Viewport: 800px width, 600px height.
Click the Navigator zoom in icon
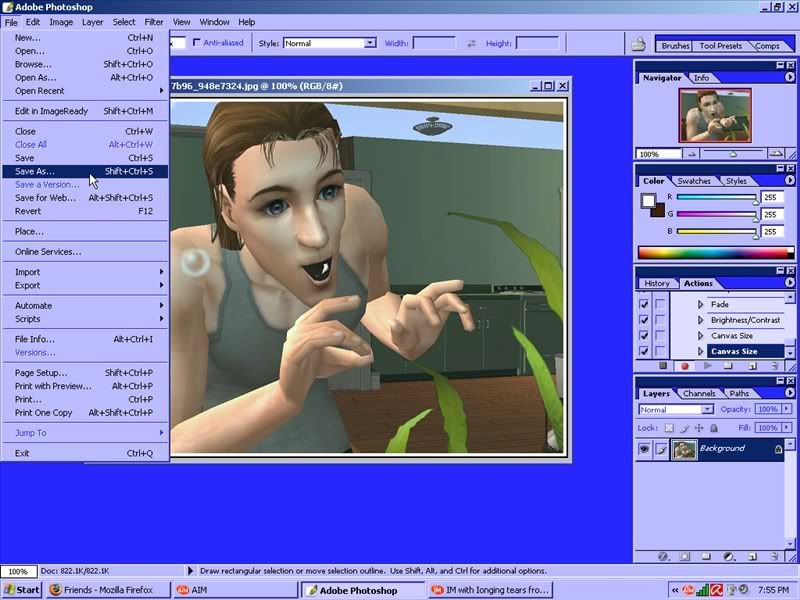pyautogui.click(x=776, y=154)
